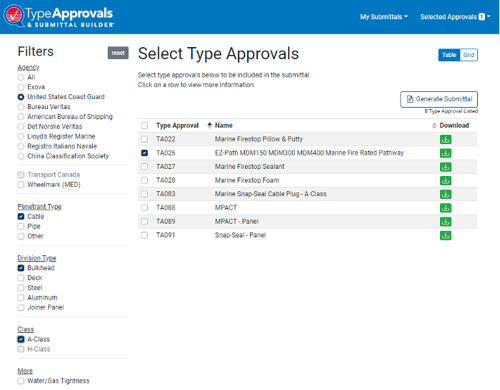Reset all filters with the reset button
The width and height of the screenshot is (500, 390).
pyautogui.click(x=118, y=53)
